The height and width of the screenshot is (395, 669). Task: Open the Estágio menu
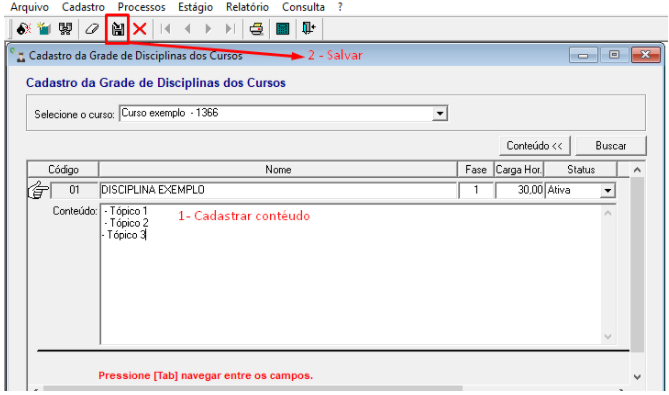click(195, 7)
